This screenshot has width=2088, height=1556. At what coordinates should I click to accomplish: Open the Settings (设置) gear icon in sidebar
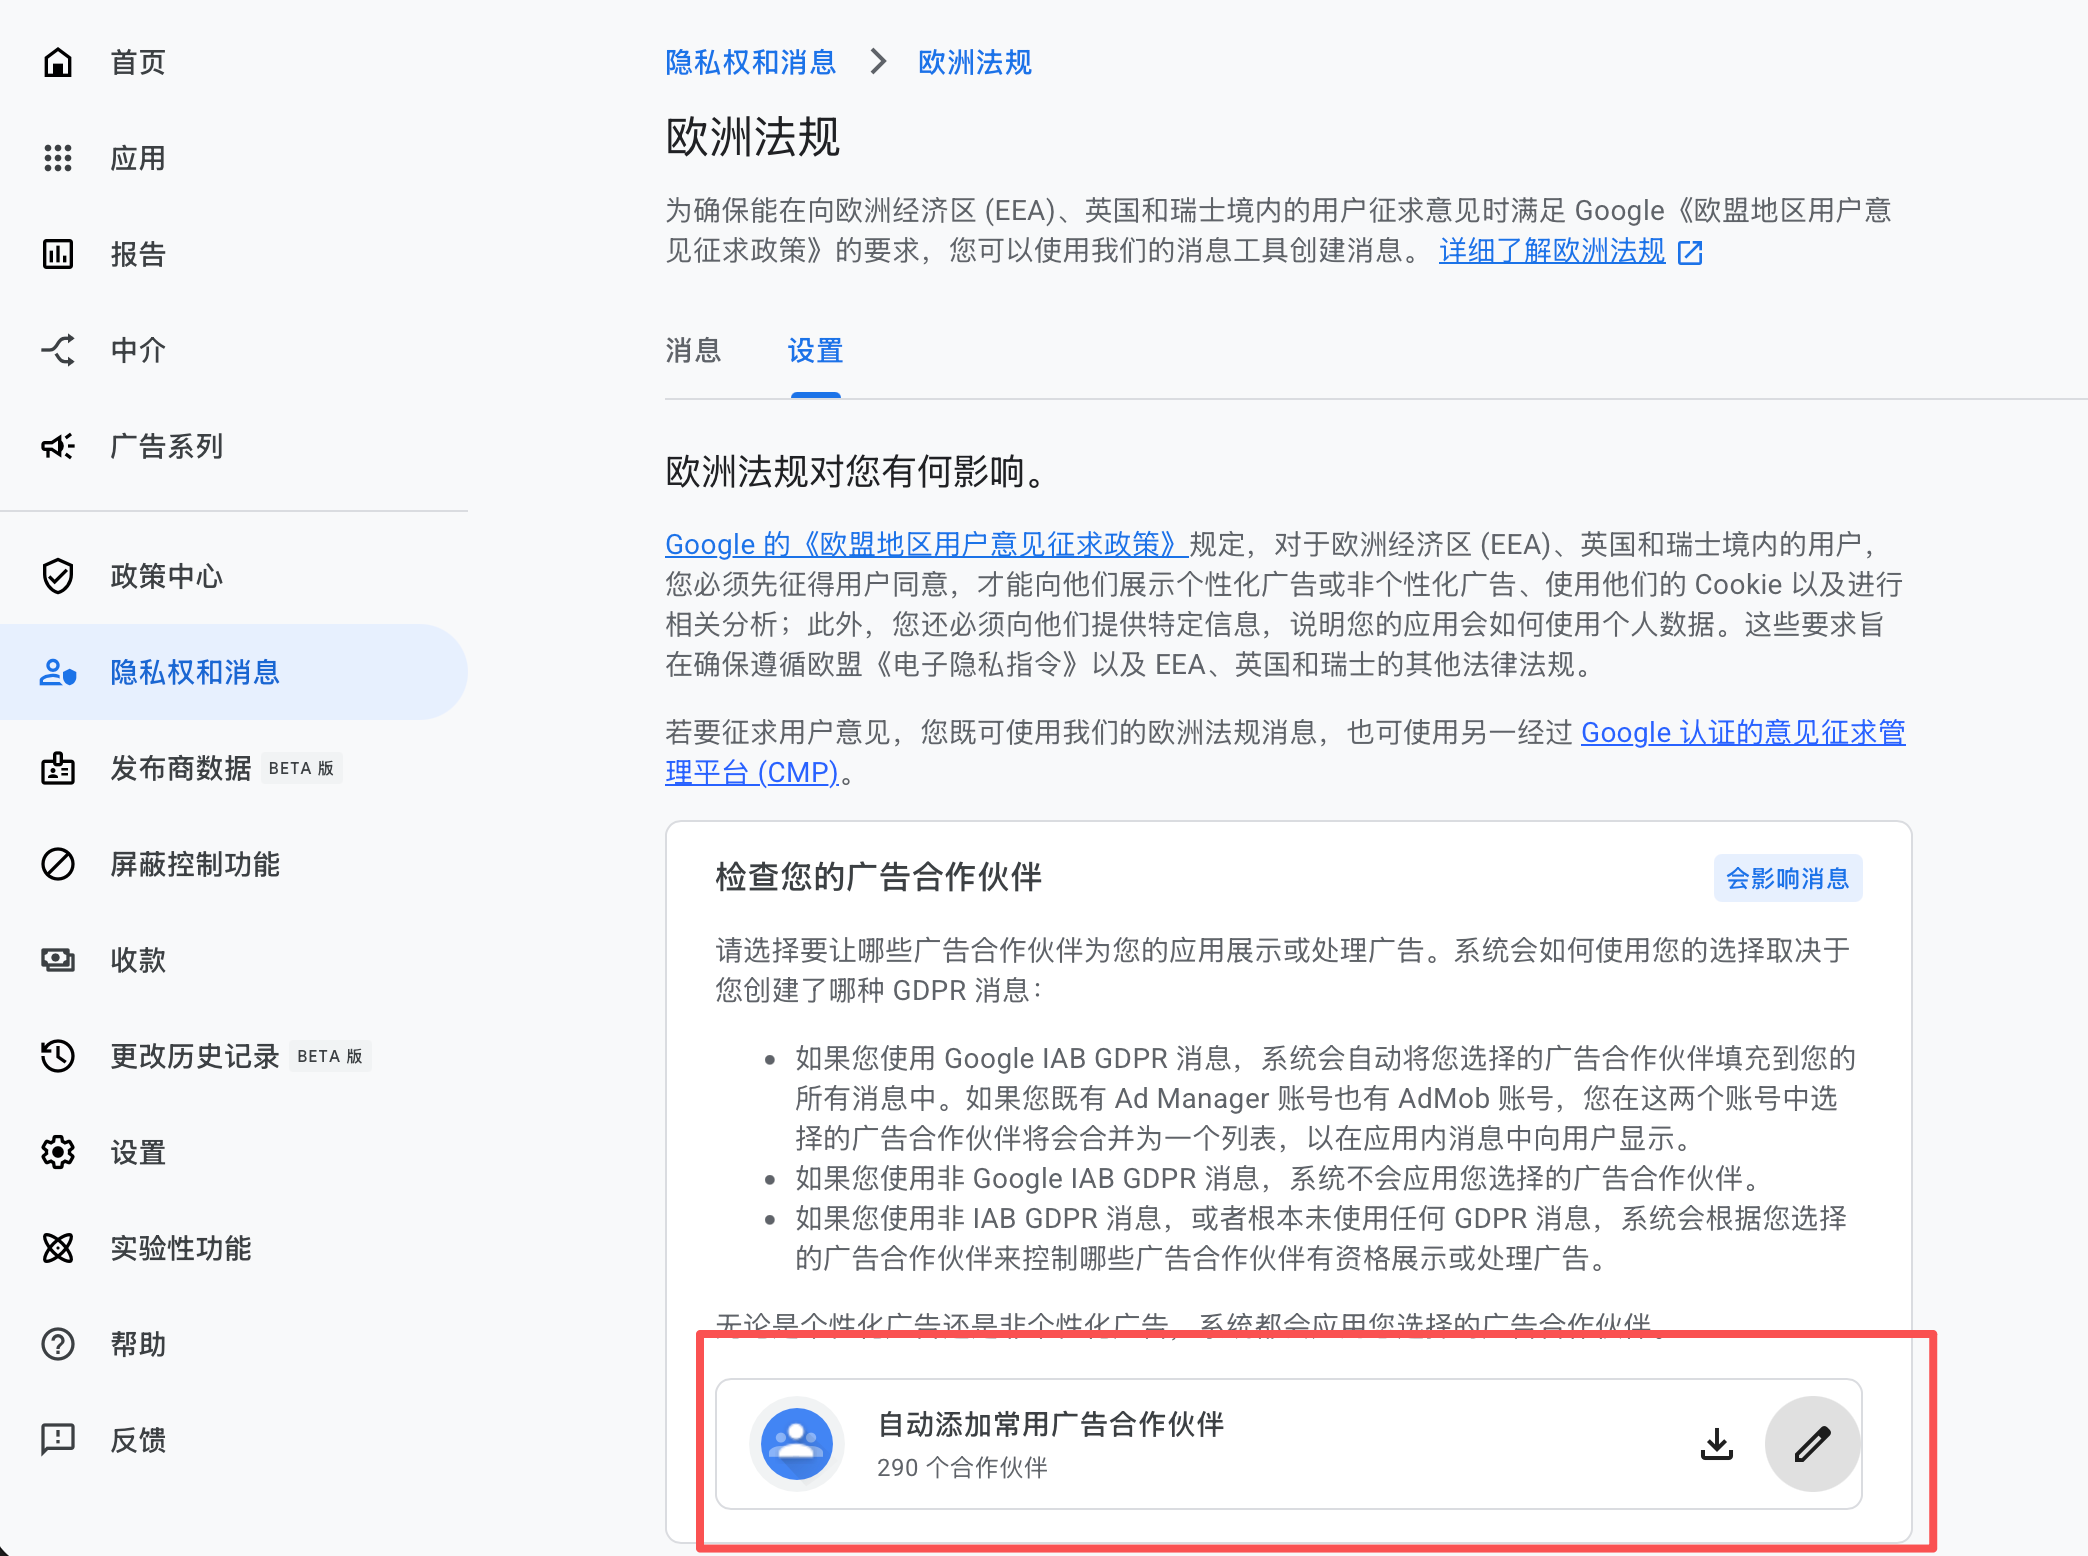click(x=58, y=1152)
